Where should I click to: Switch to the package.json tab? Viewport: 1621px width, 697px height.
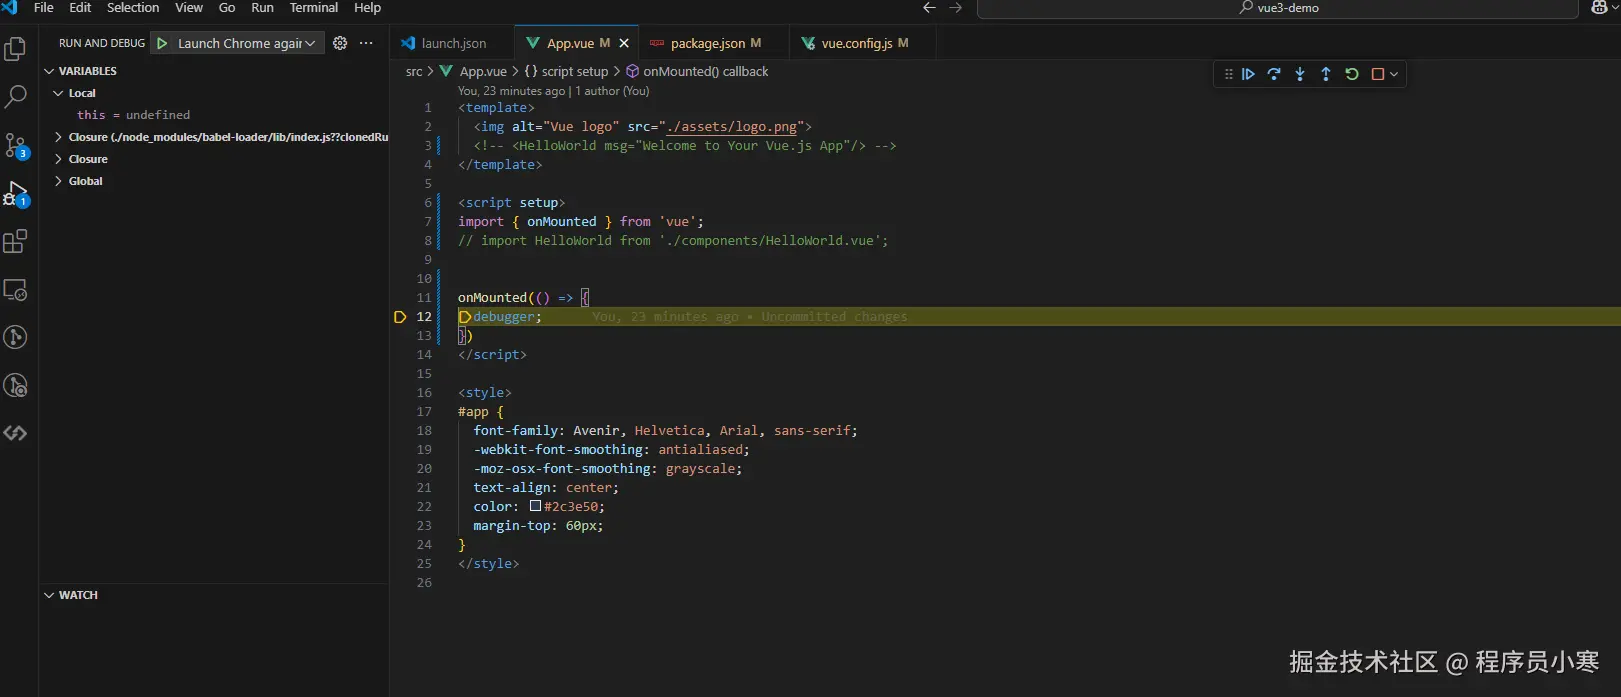click(x=707, y=43)
